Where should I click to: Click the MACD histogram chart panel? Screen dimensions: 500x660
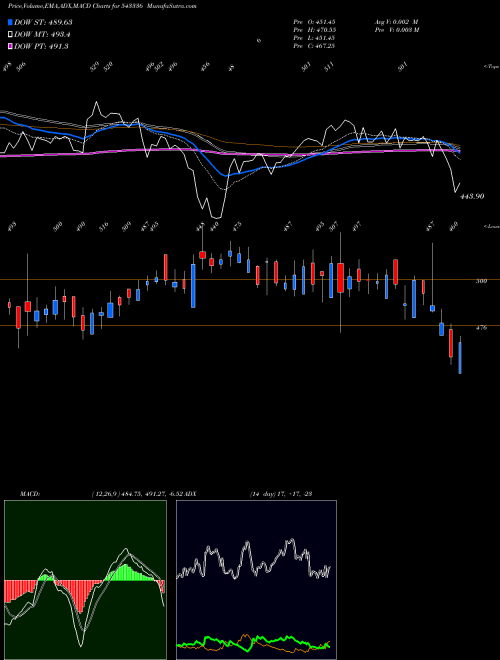point(85,580)
